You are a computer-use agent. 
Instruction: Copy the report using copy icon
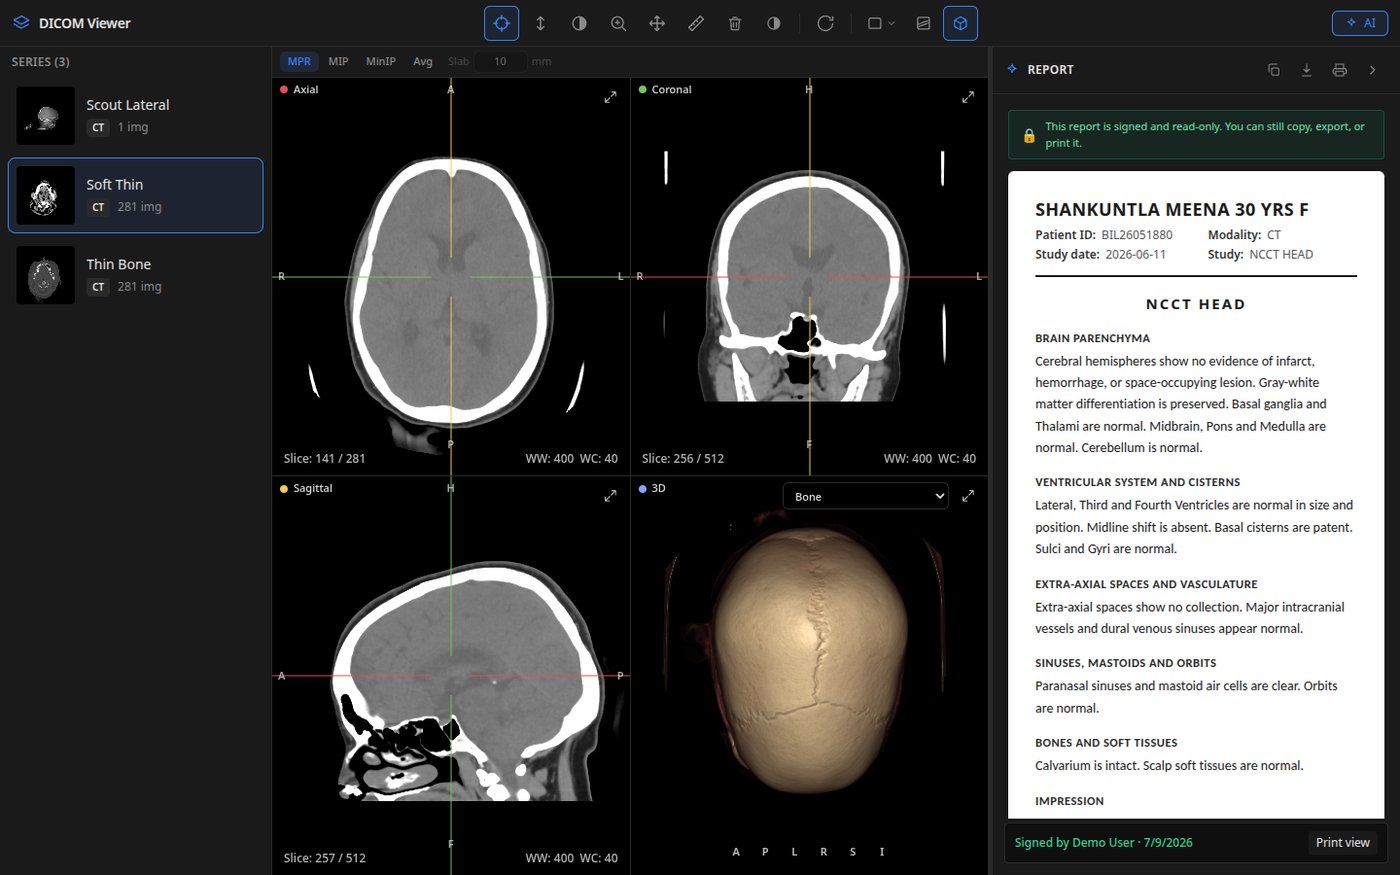pyautogui.click(x=1273, y=69)
